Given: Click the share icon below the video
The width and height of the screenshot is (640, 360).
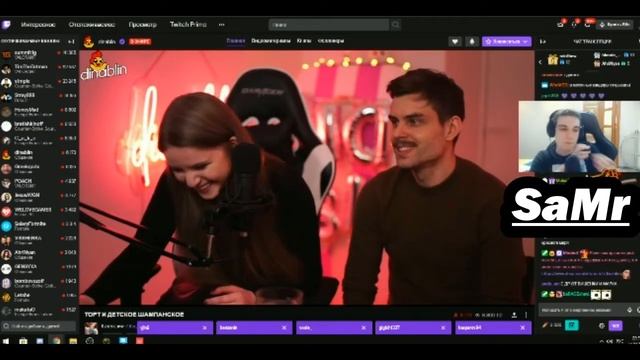Looking at the screenshot, I should tap(514, 315).
